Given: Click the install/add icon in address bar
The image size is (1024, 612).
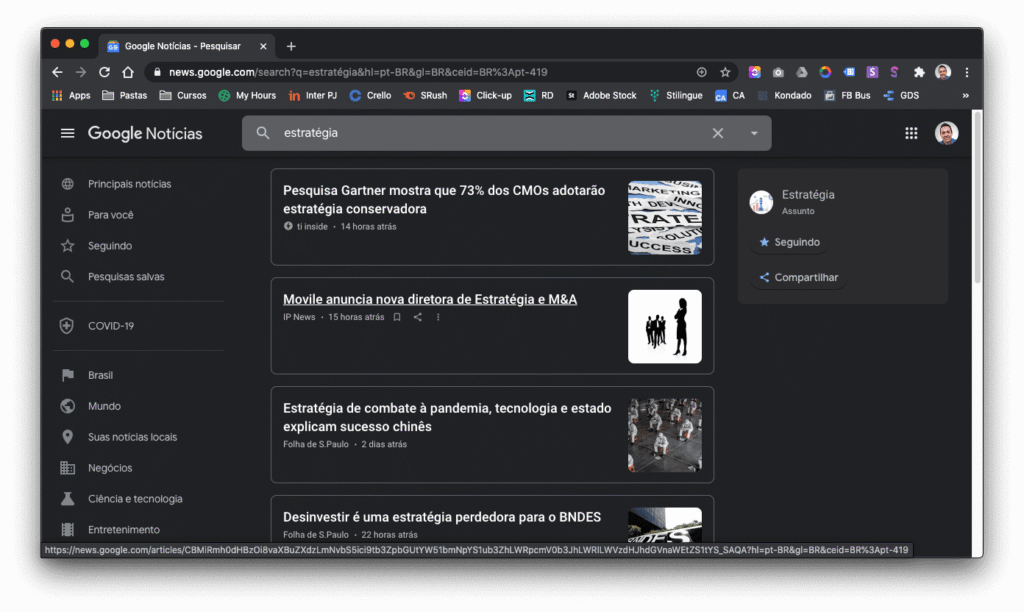Looking at the screenshot, I should [701, 72].
